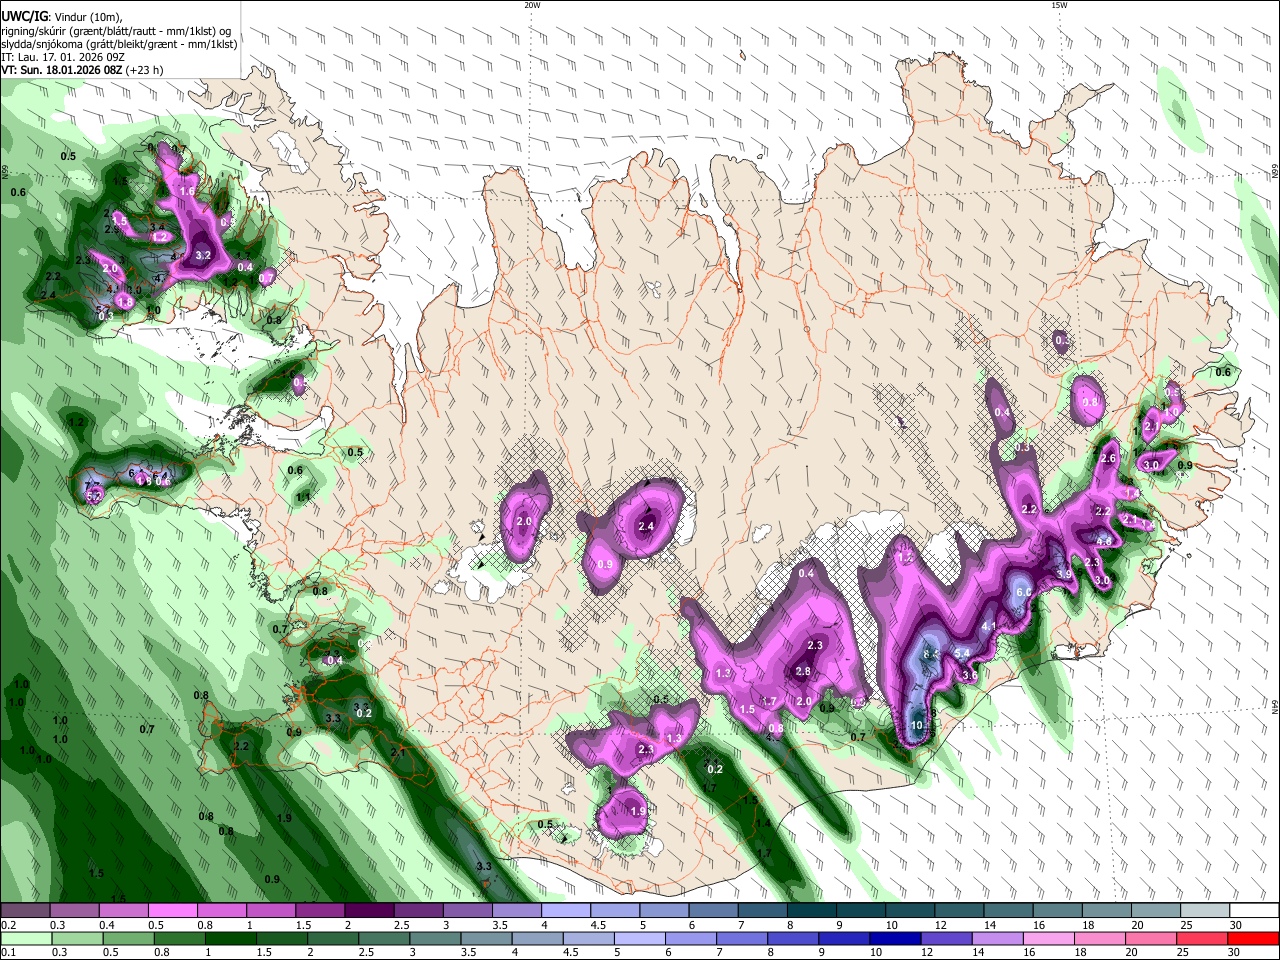Viewport: 1280px width, 960px height.
Task: Select the pale grey 25 swatch in the top legend row
Action: (x=1205, y=911)
